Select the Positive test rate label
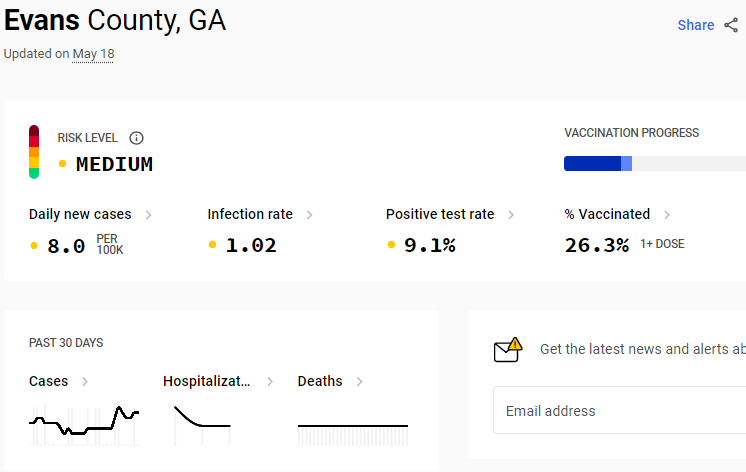This screenshot has width=746, height=472. coord(440,215)
